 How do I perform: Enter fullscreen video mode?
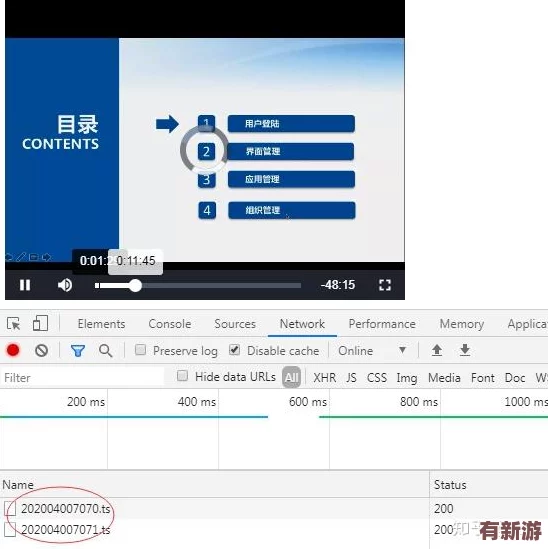[385, 285]
